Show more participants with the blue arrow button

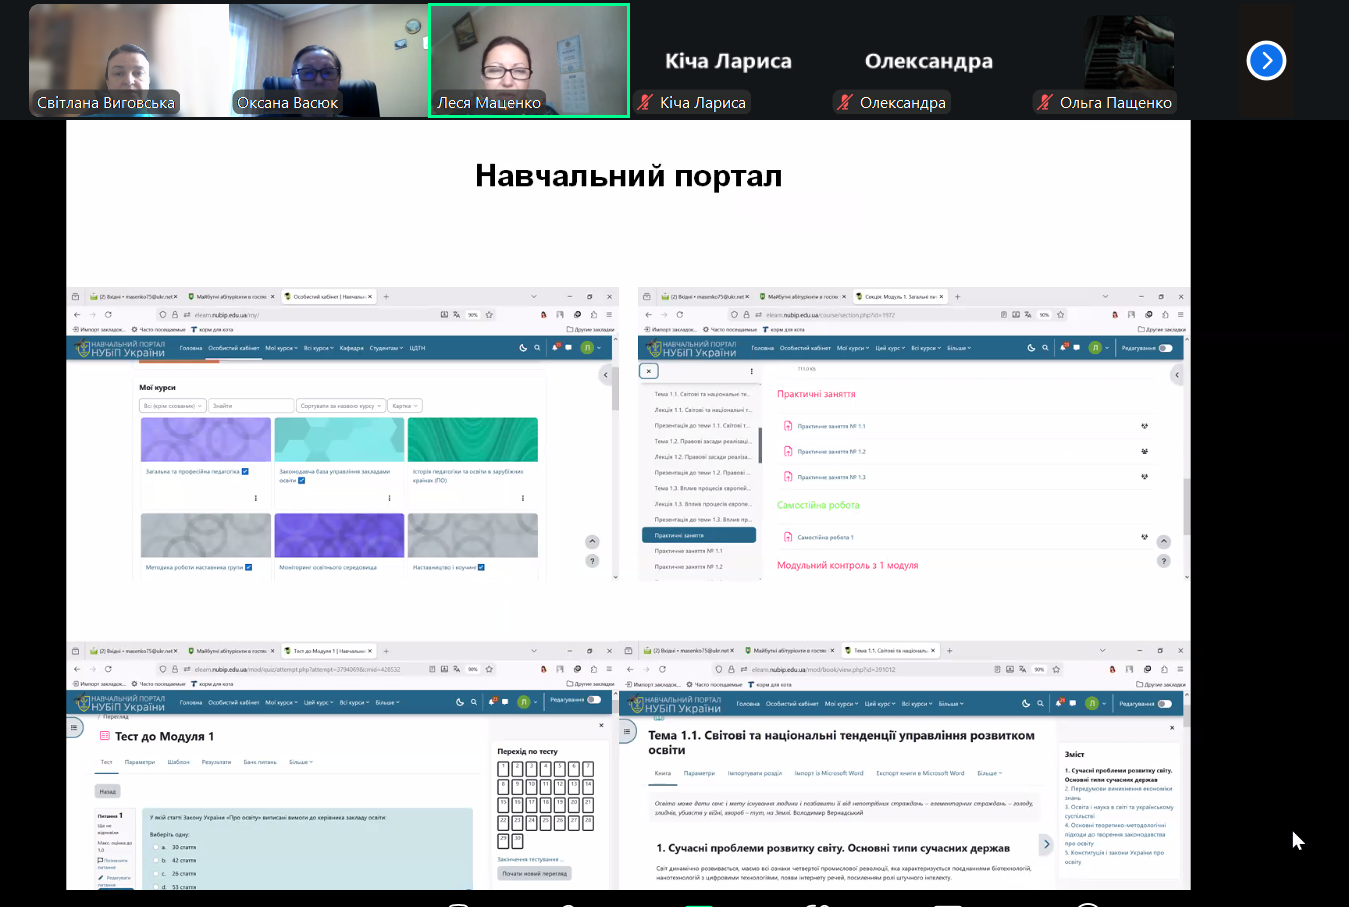(1266, 61)
